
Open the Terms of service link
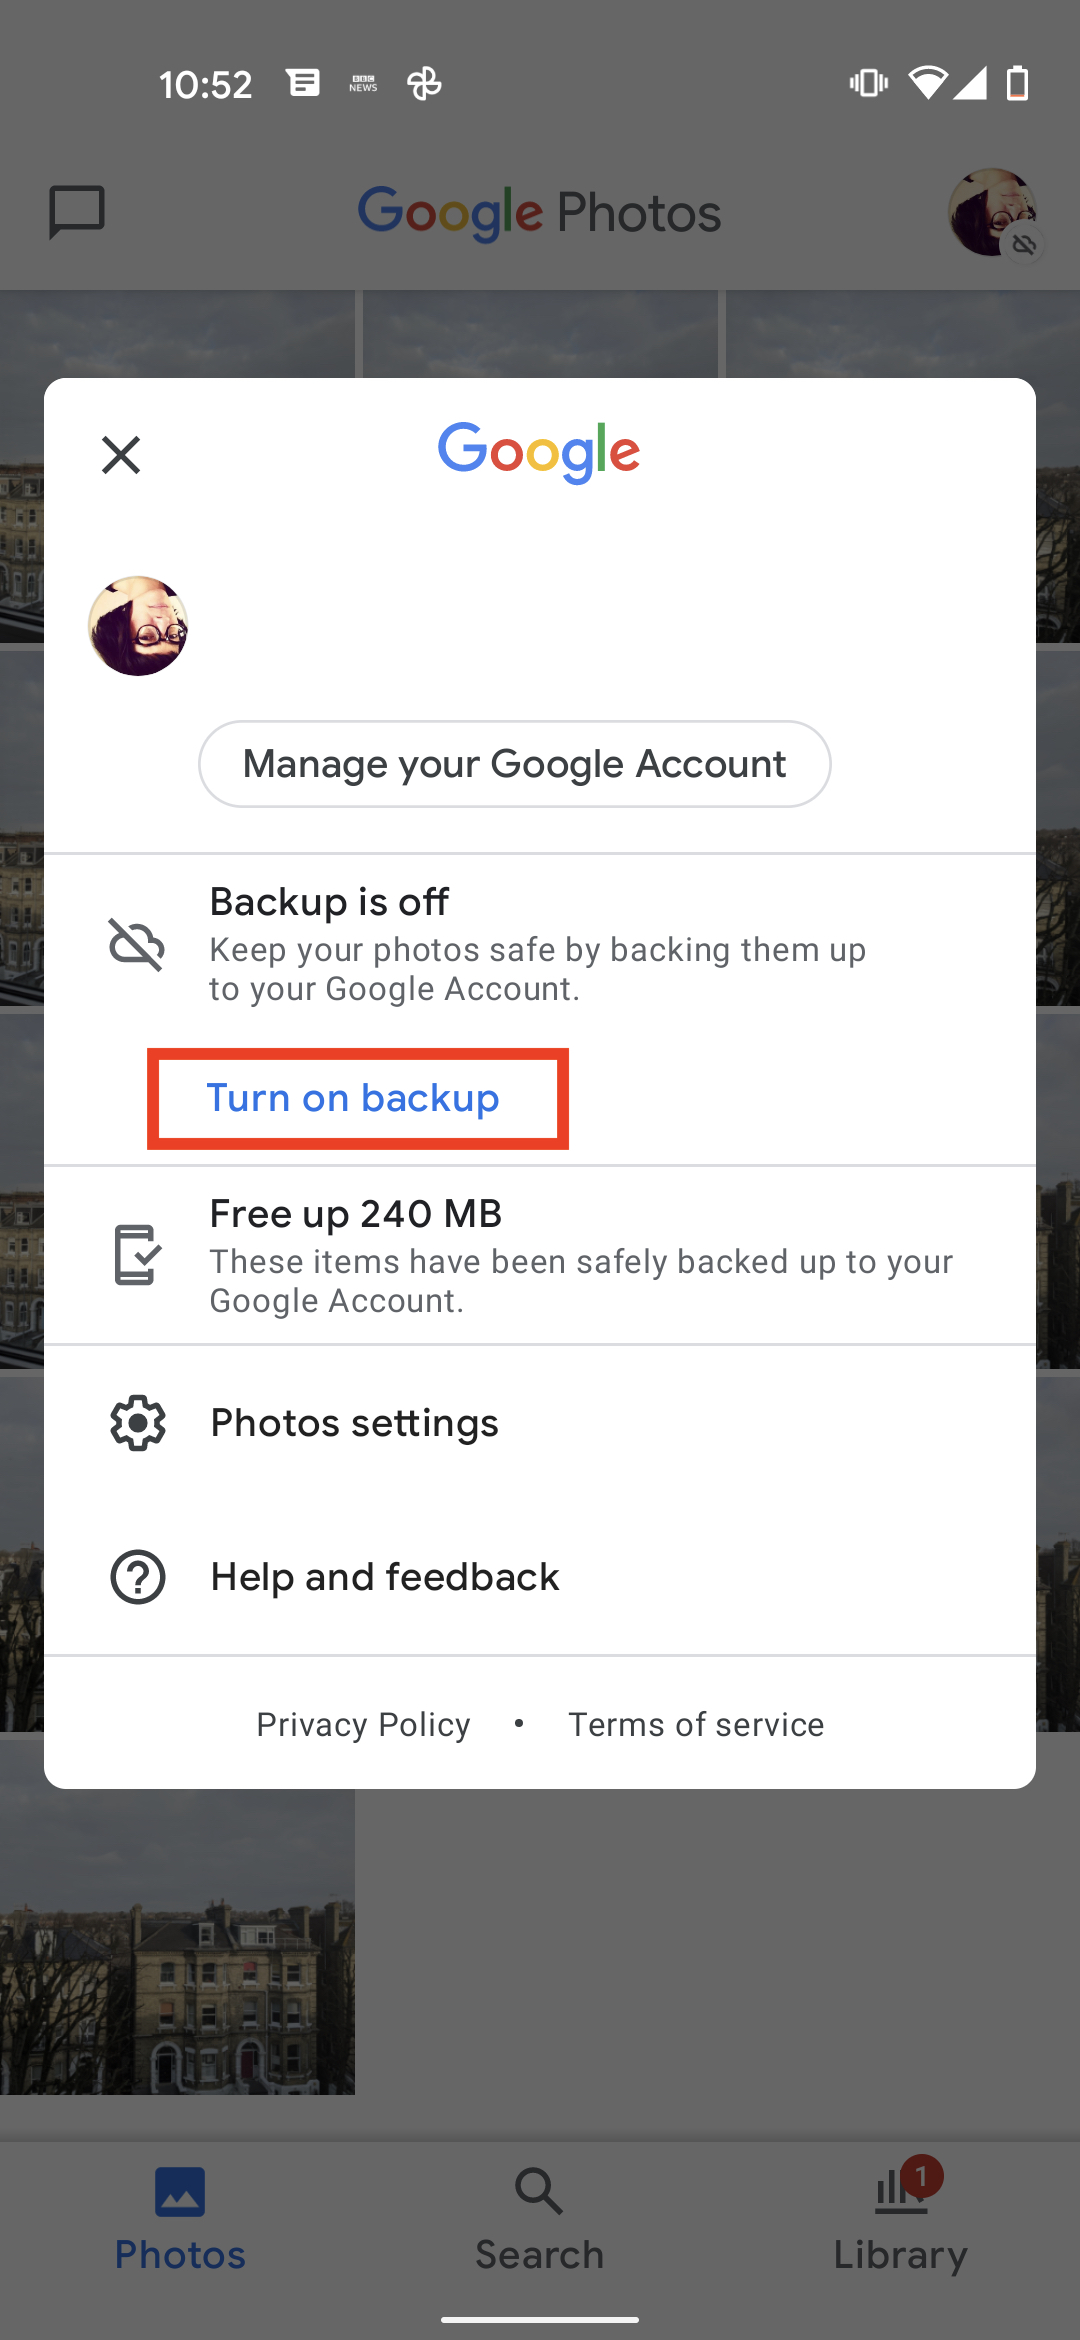pos(696,1725)
